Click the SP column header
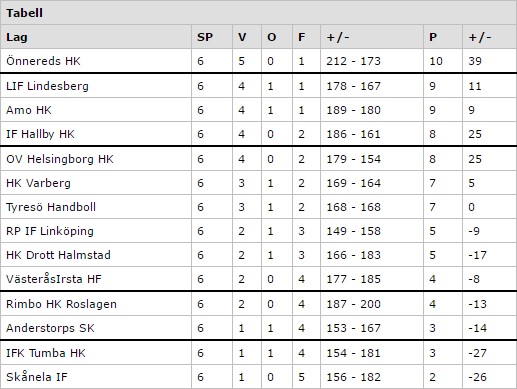The image size is (517, 389). pyautogui.click(x=205, y=37)
